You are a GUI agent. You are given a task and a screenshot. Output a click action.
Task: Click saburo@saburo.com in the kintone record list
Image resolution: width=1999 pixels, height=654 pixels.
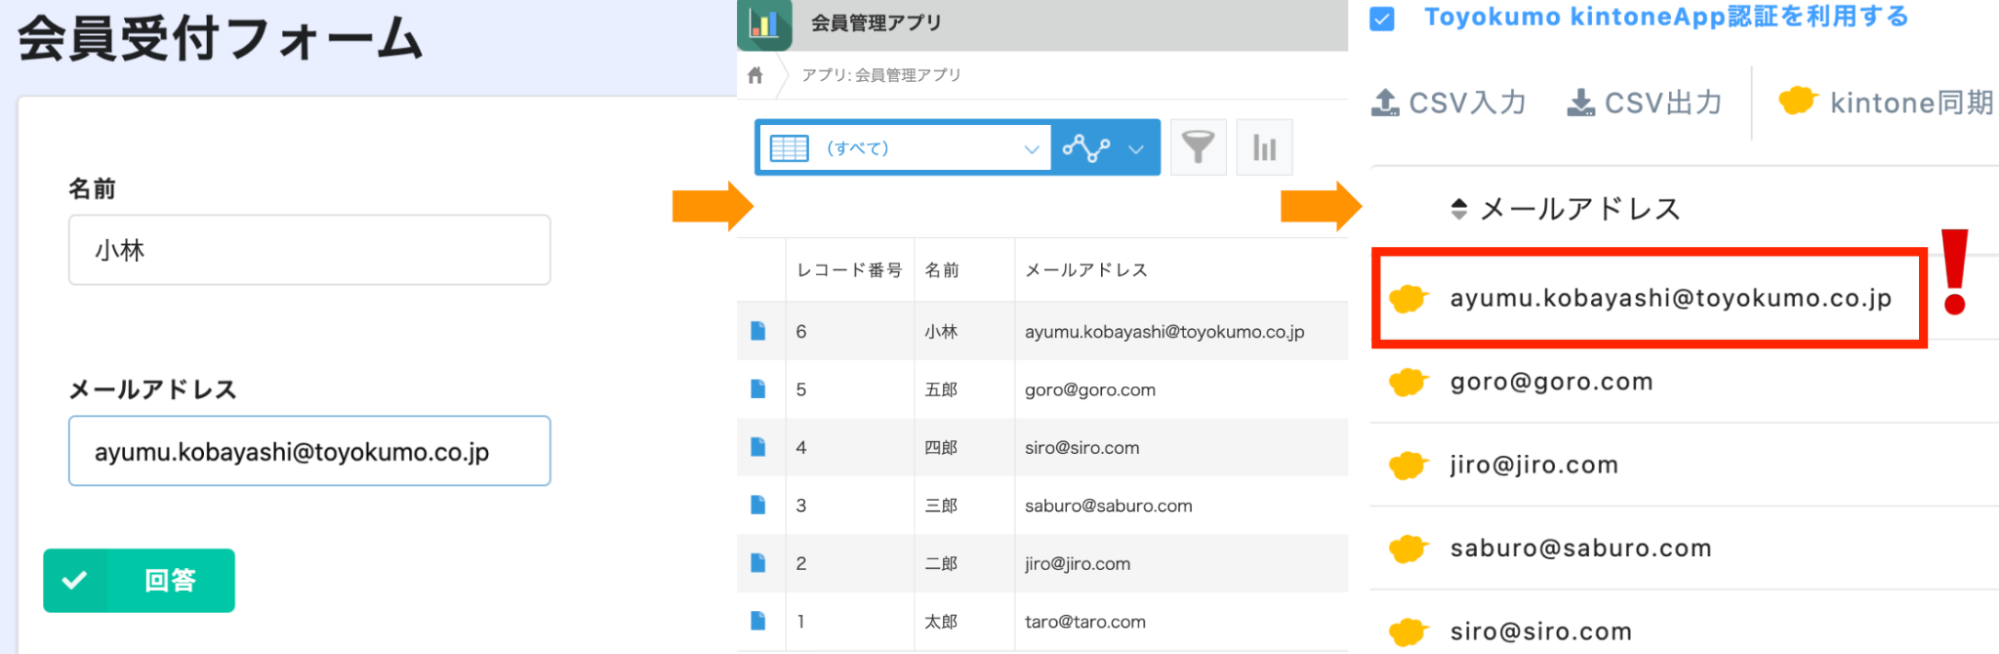1108,506
